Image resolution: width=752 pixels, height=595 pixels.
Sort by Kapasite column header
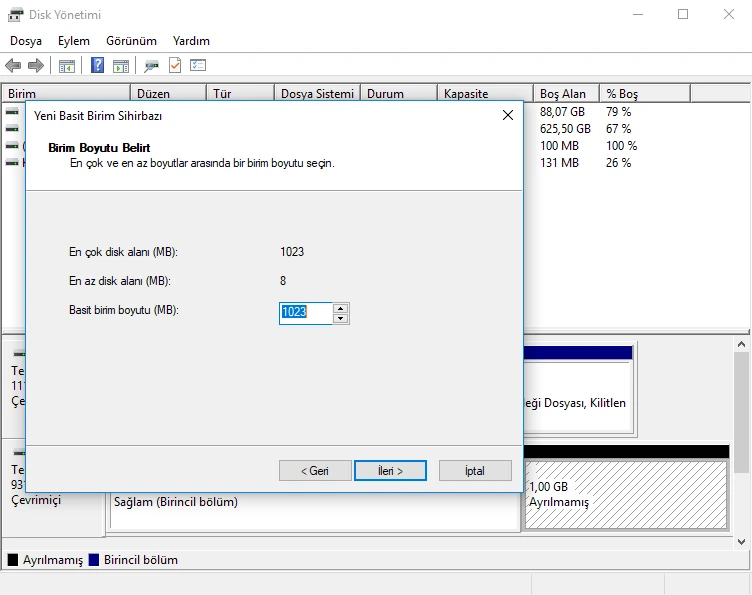(485, 93)
